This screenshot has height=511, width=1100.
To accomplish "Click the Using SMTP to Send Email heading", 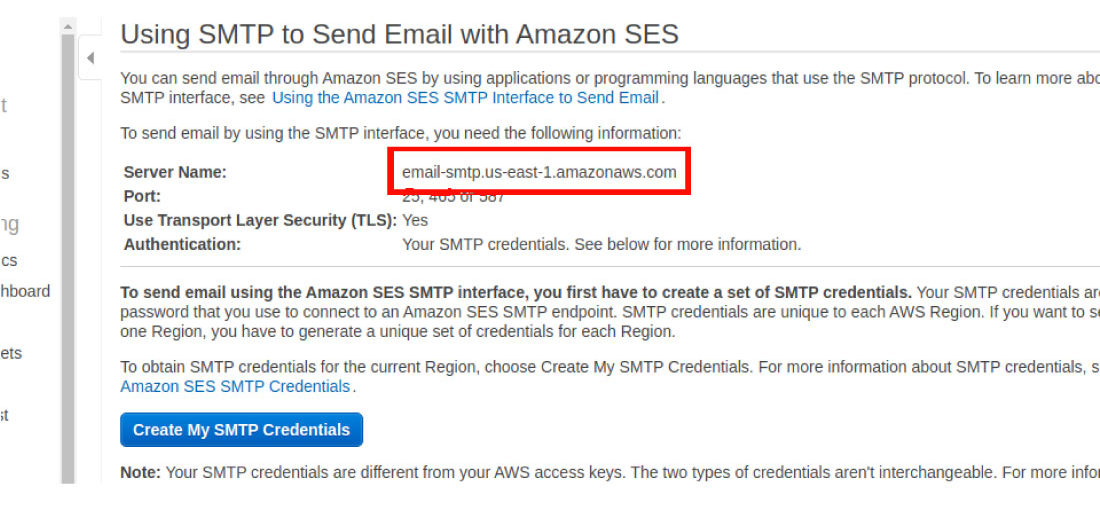I will (x=399, y=34).
